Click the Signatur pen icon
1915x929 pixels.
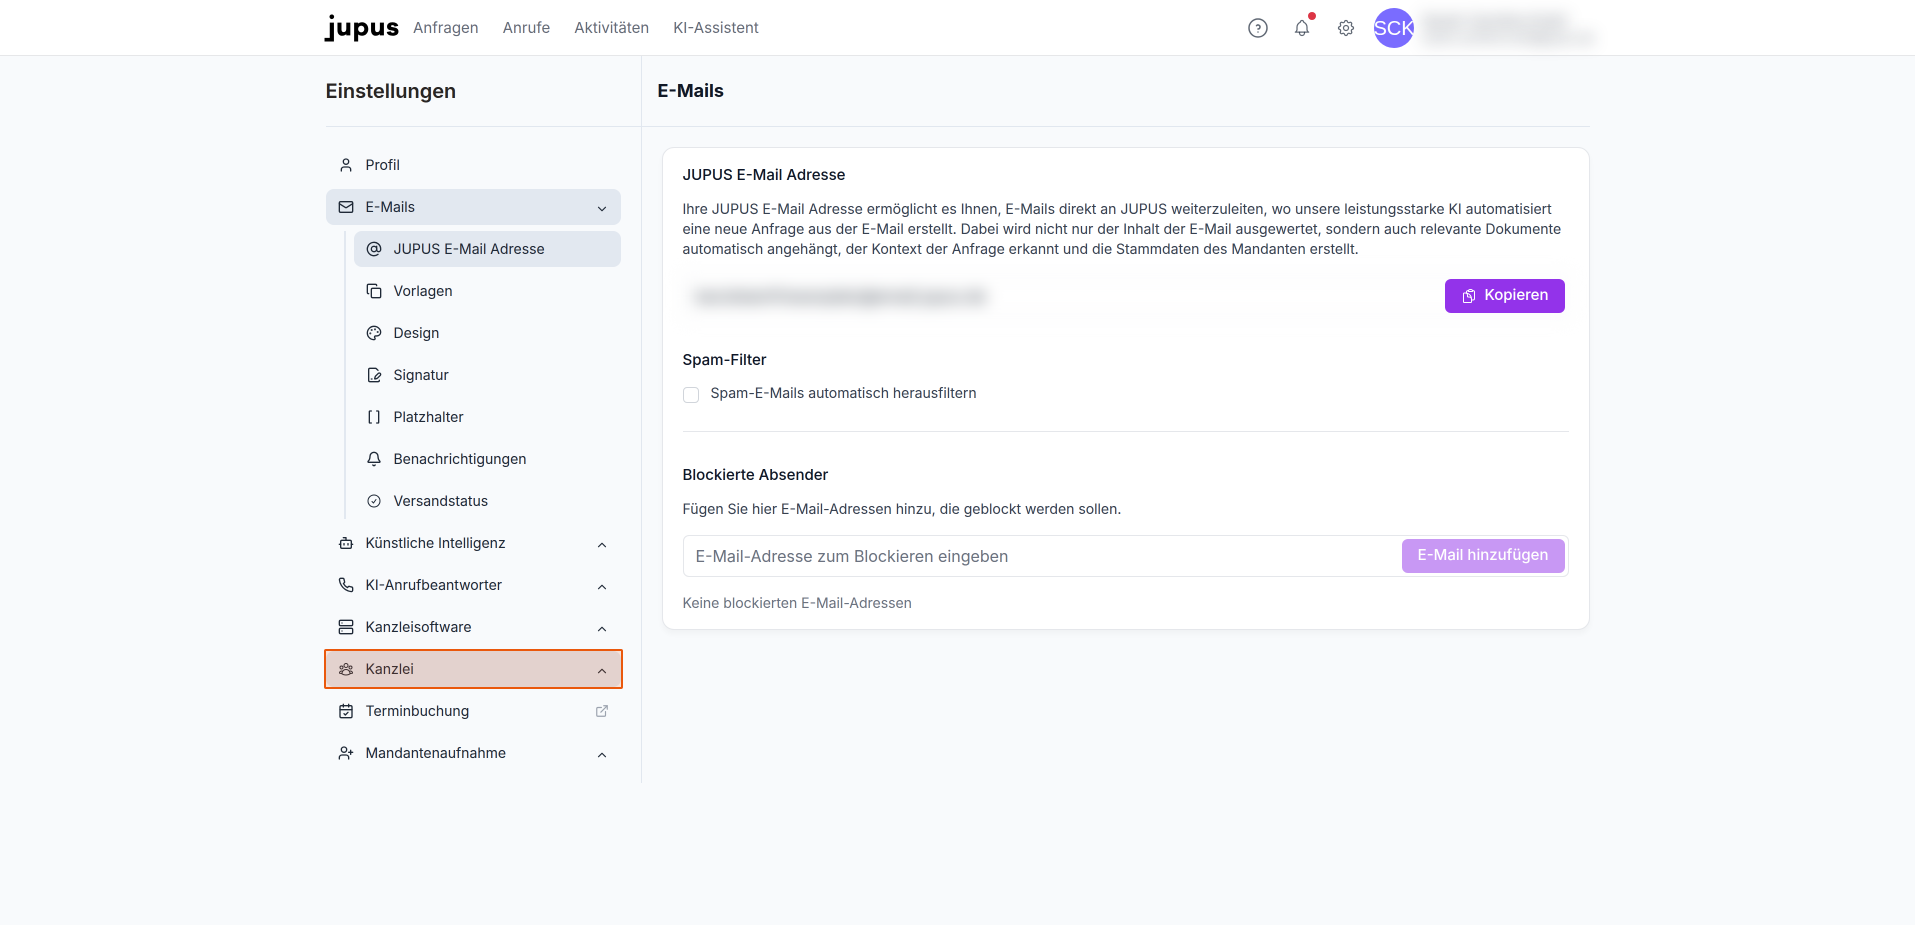374,375
